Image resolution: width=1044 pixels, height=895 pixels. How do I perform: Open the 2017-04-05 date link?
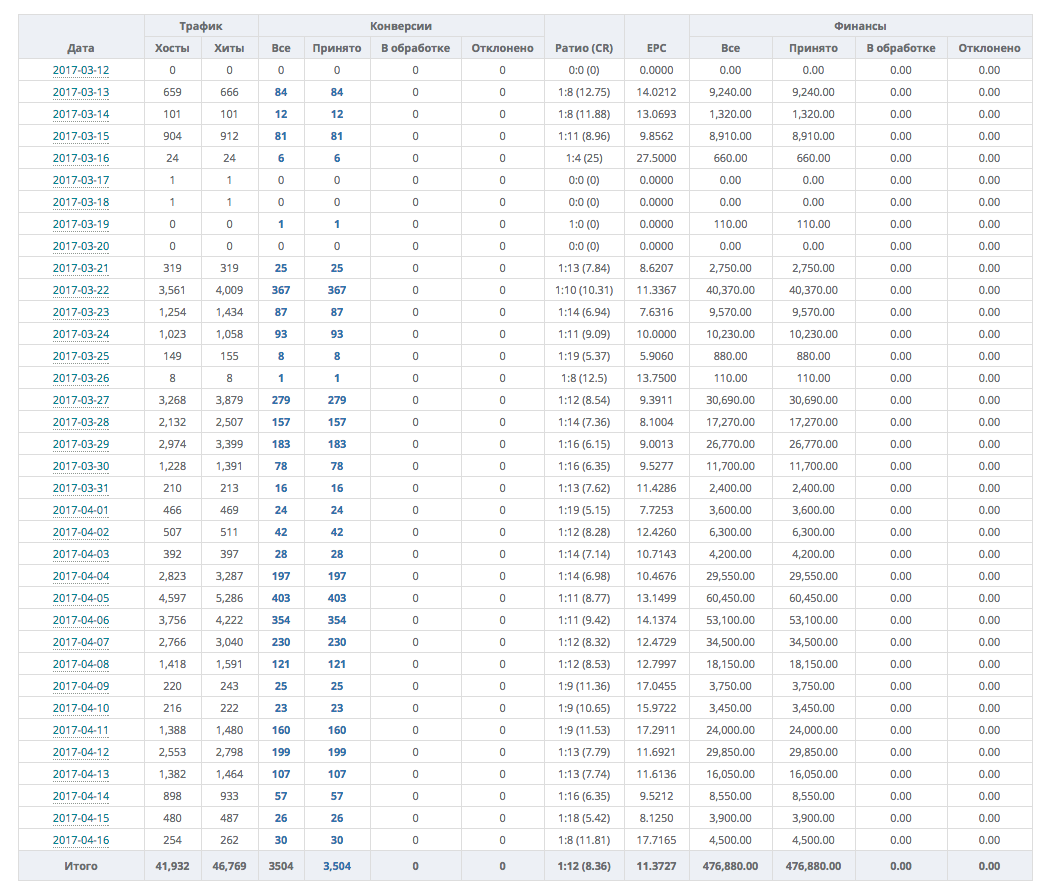click(81, 598)
